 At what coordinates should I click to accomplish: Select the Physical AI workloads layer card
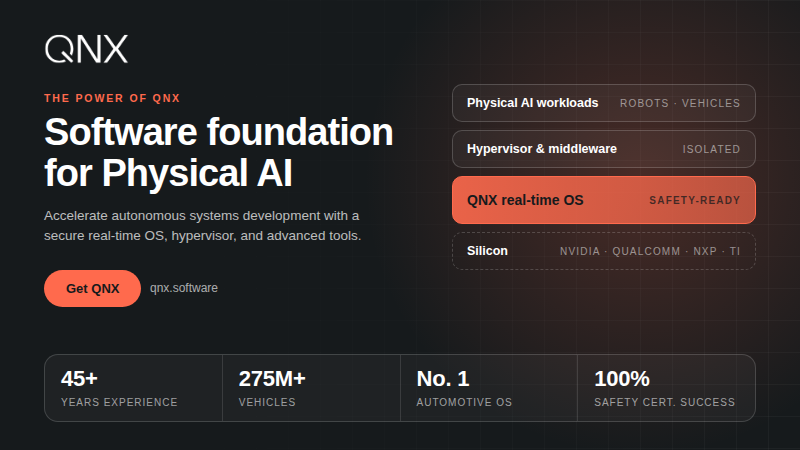point(604,103)
